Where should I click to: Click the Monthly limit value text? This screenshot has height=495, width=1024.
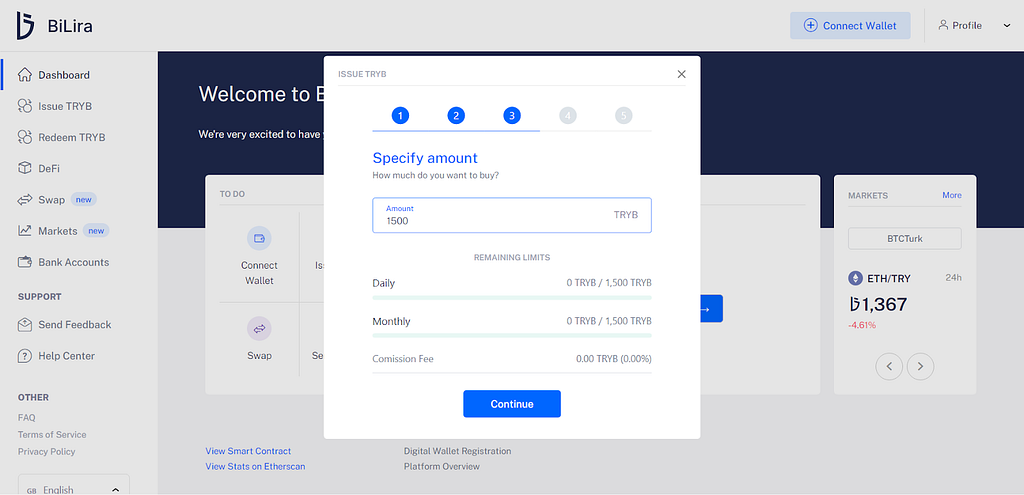click(609, 321)
